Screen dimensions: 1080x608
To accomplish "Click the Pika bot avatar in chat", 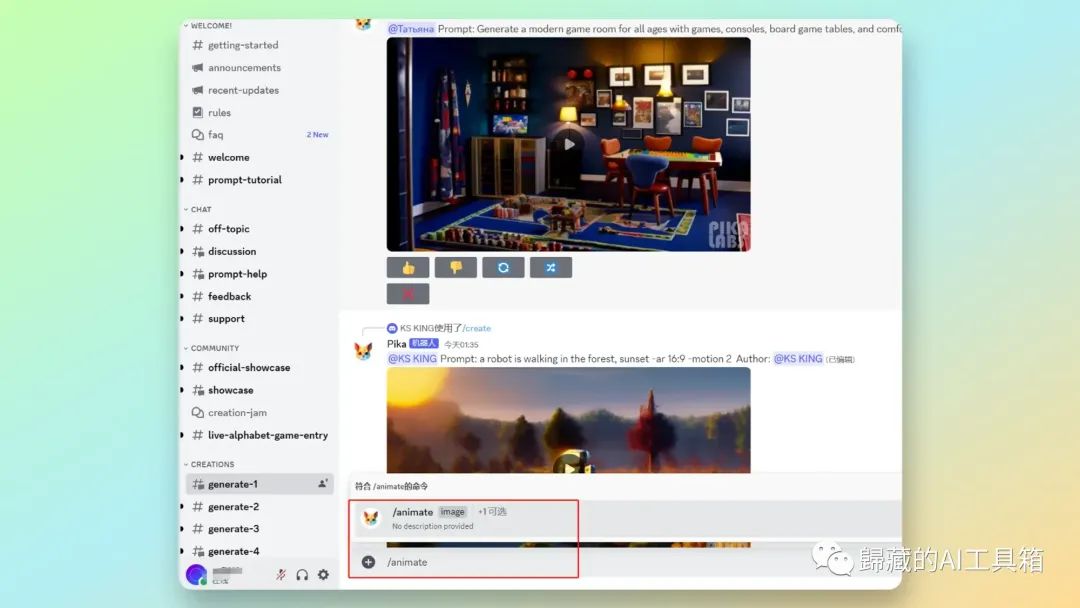I will pos(364,351).
